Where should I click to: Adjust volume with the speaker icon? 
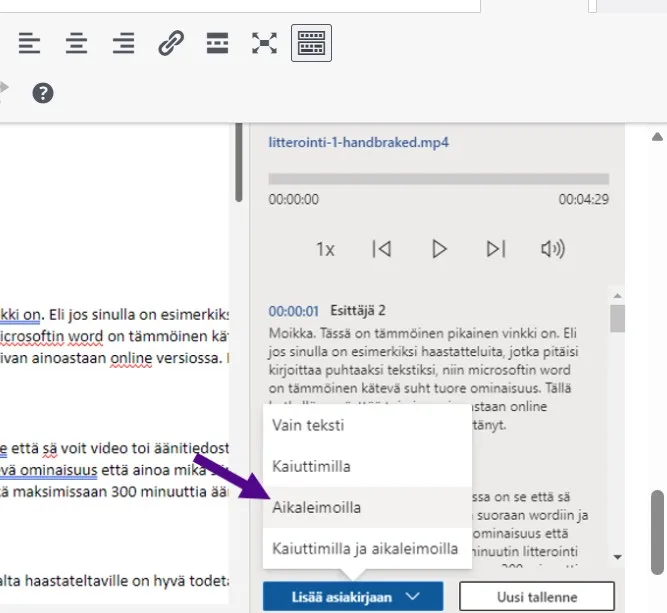pyautogui.click(x=553, y=249)
